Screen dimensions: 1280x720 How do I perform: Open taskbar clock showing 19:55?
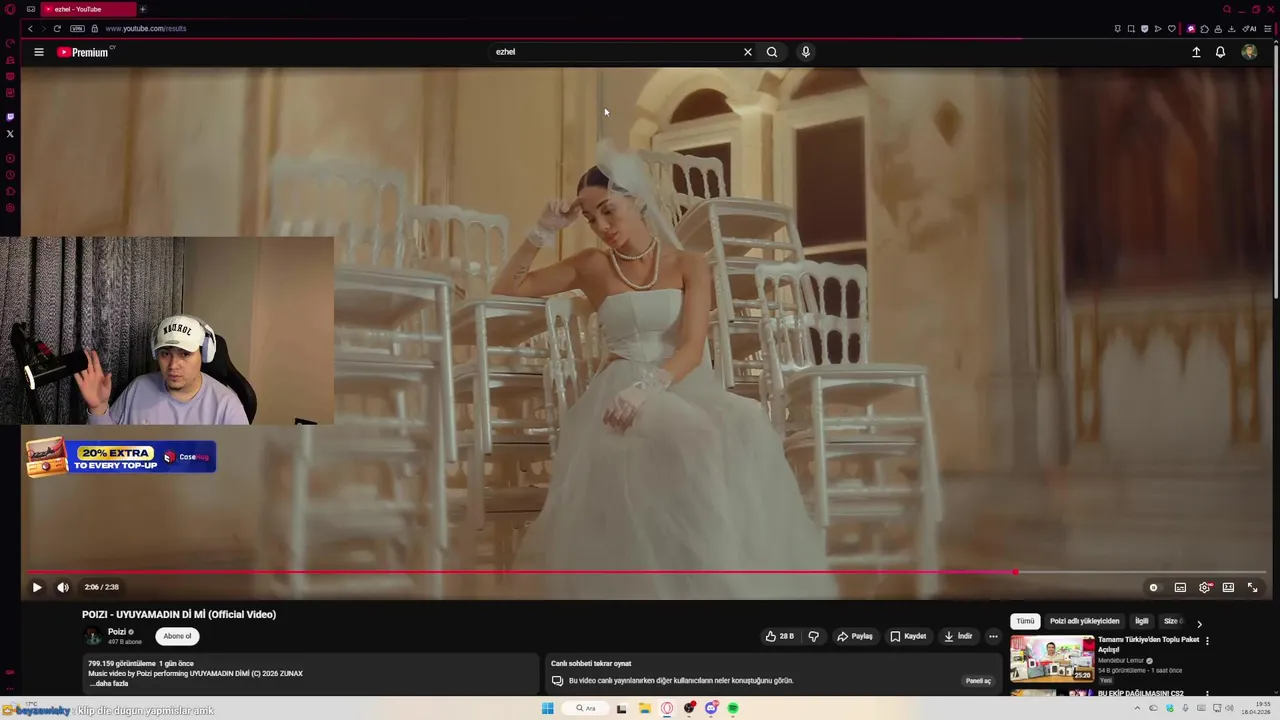1255,708
